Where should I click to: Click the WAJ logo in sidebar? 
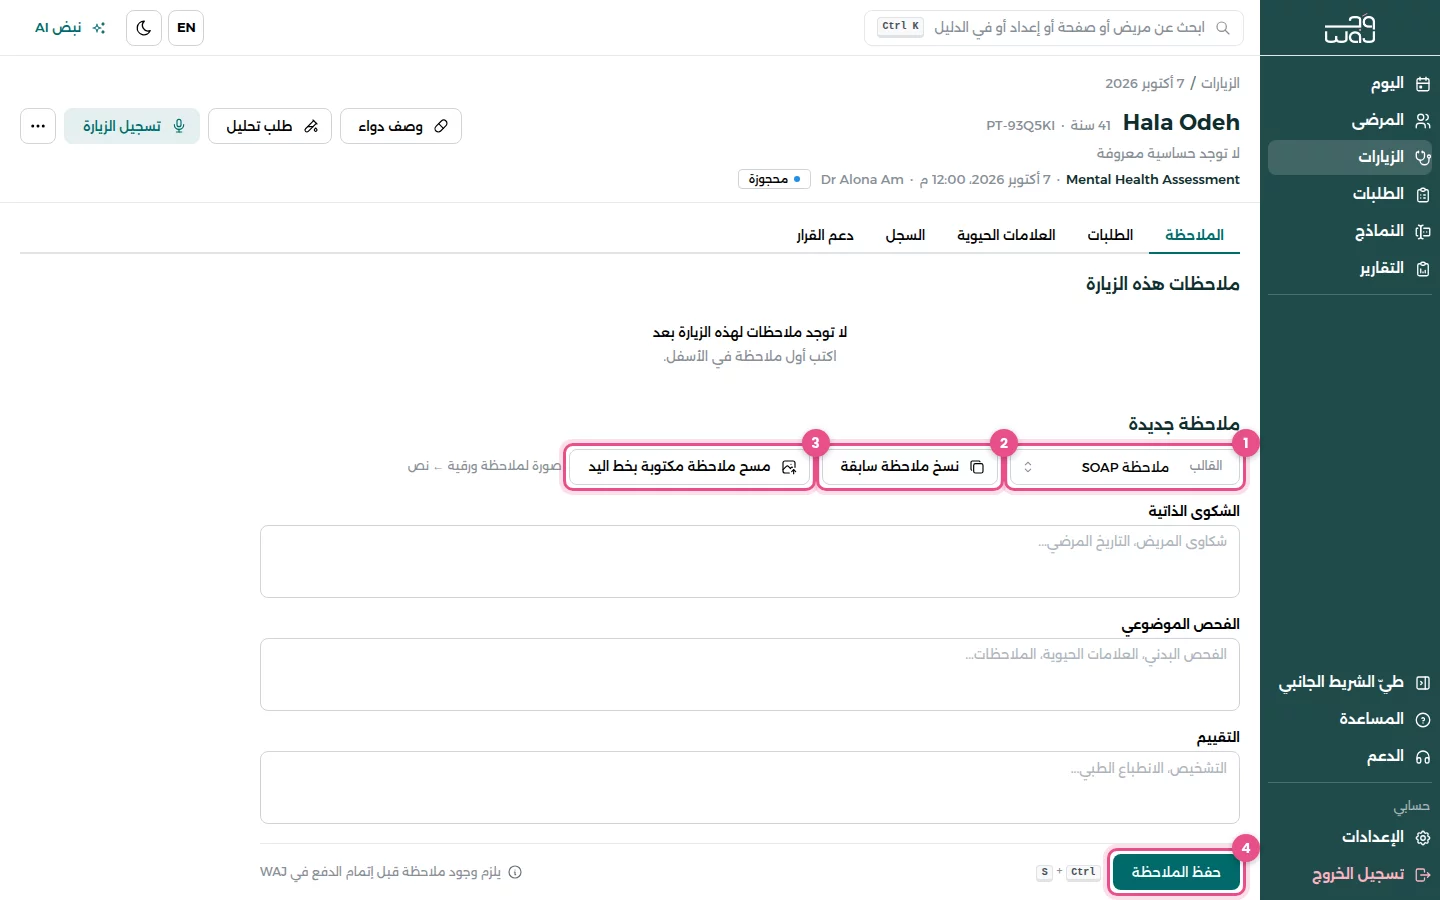(x=1350, y=29)
